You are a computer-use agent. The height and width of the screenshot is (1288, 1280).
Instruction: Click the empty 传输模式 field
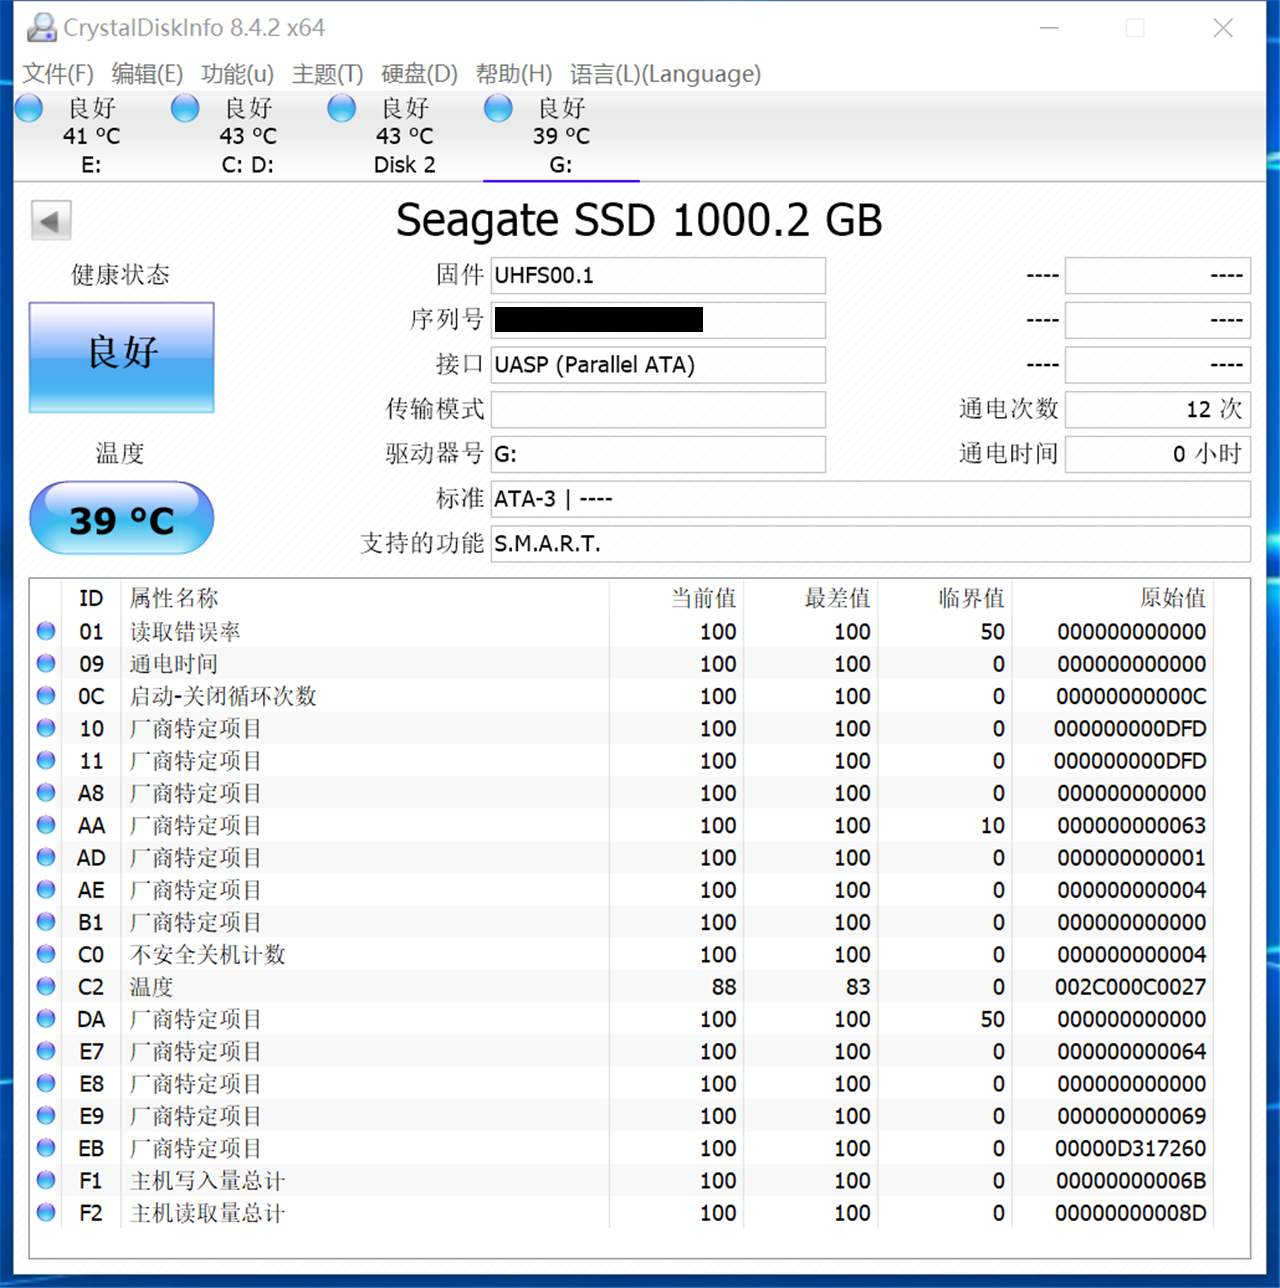[658, 409]
